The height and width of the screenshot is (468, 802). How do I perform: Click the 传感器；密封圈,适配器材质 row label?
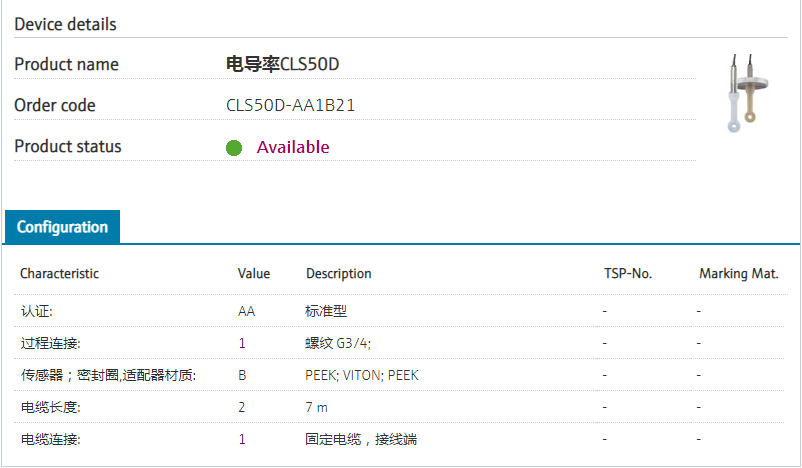coord(108,375)
